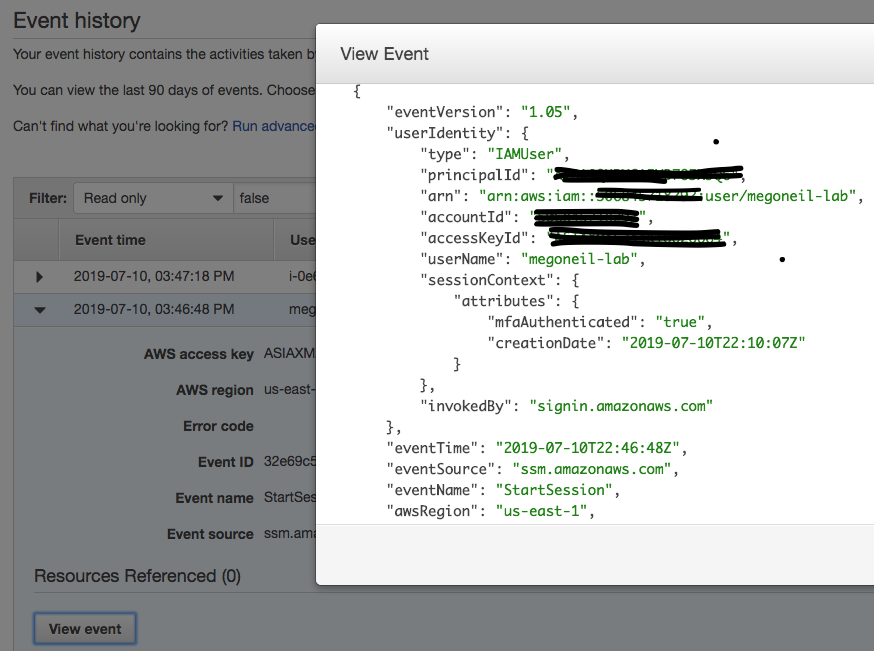Select the "us-east-1" awsRegion value
Screen dimensions: 874x651
[x=541, y=511]
